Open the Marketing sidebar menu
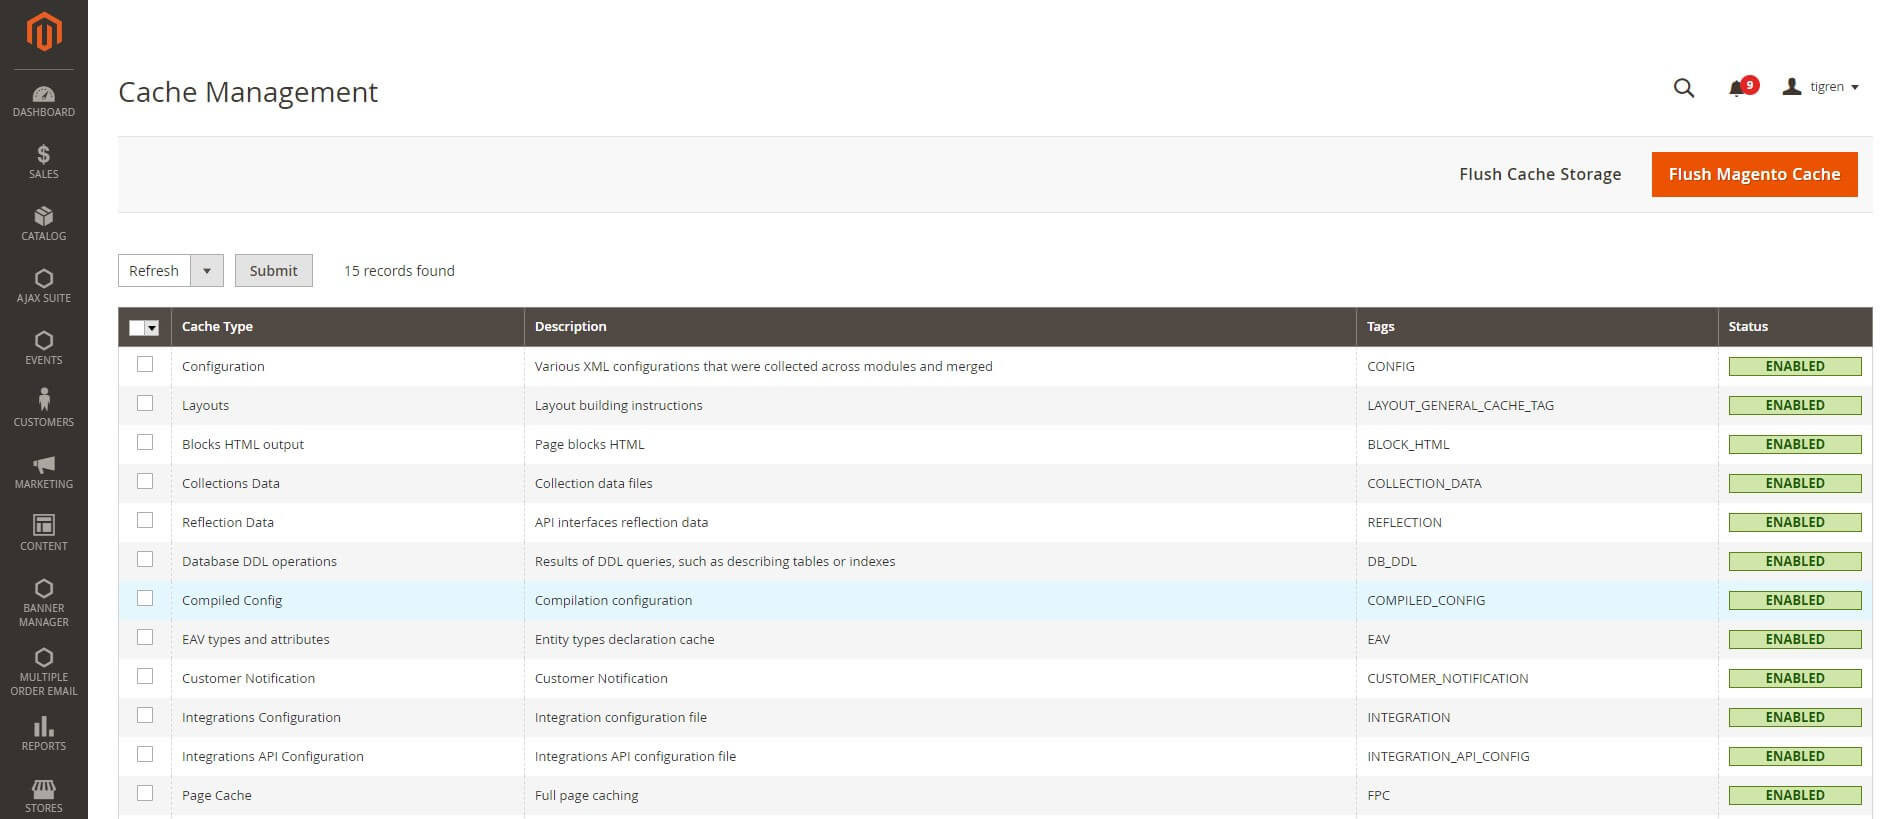The height and width of the screenshot is (819, 1890). click(x=43, y=472)
